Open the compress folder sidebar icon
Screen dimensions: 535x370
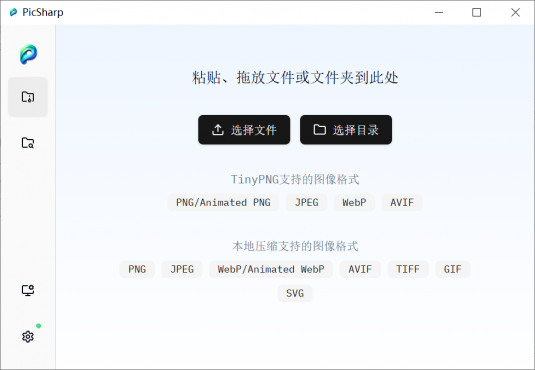[x=28, y=97]
